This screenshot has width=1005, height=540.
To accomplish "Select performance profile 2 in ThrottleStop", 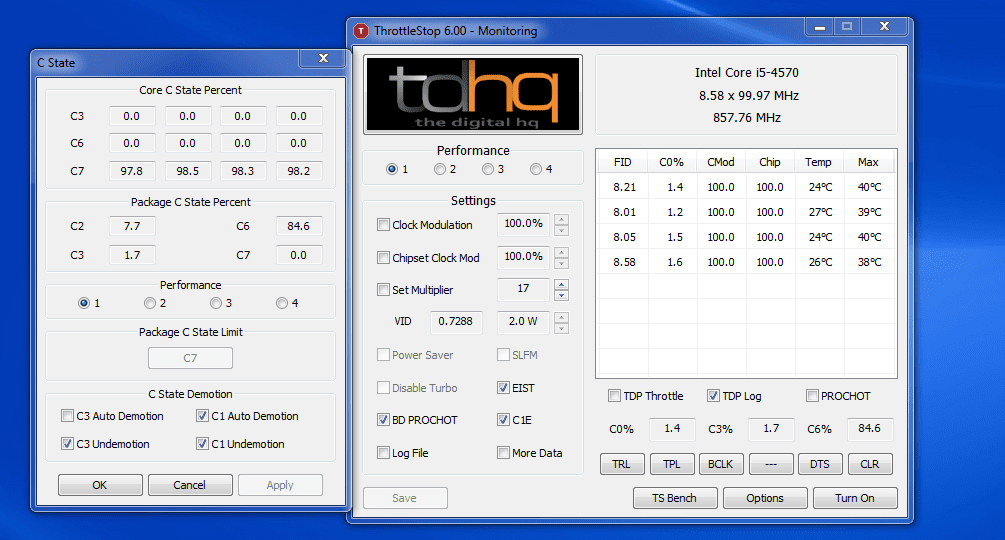I will 440,169.
